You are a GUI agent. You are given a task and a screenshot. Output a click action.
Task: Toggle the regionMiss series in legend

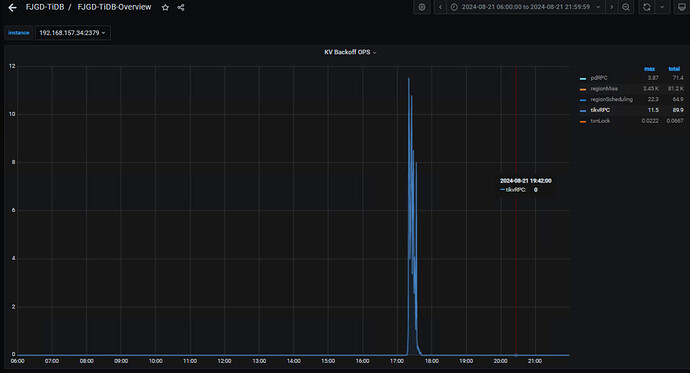tap(604, 88)
